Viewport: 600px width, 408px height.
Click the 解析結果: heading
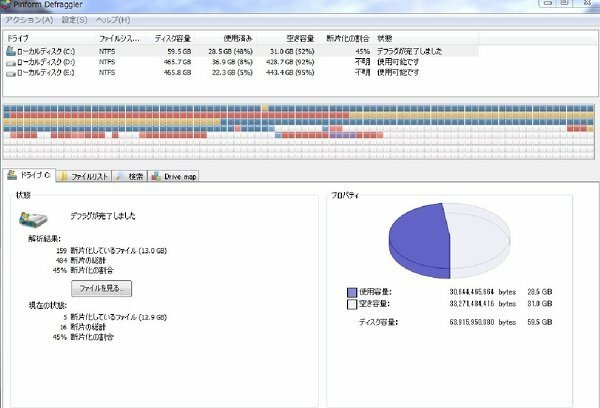[x=44, y=239]
